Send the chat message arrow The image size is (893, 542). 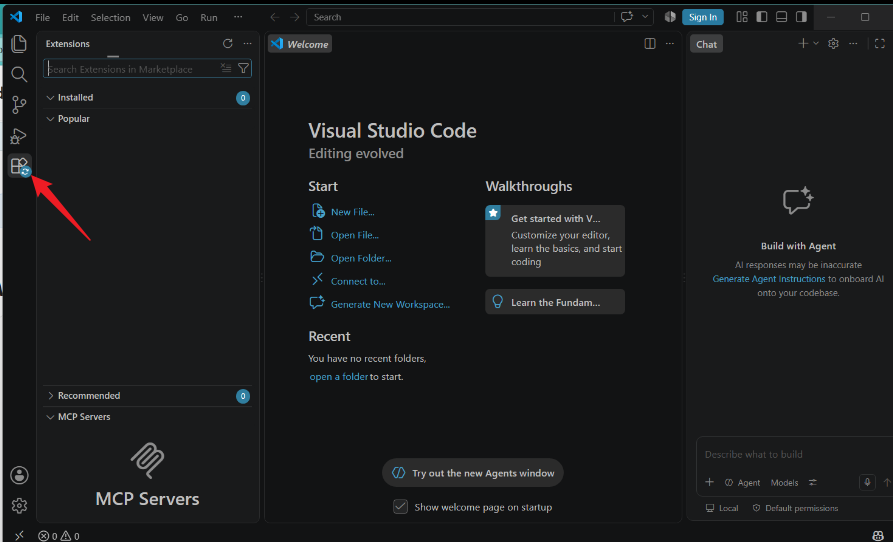tap(887, 482)
